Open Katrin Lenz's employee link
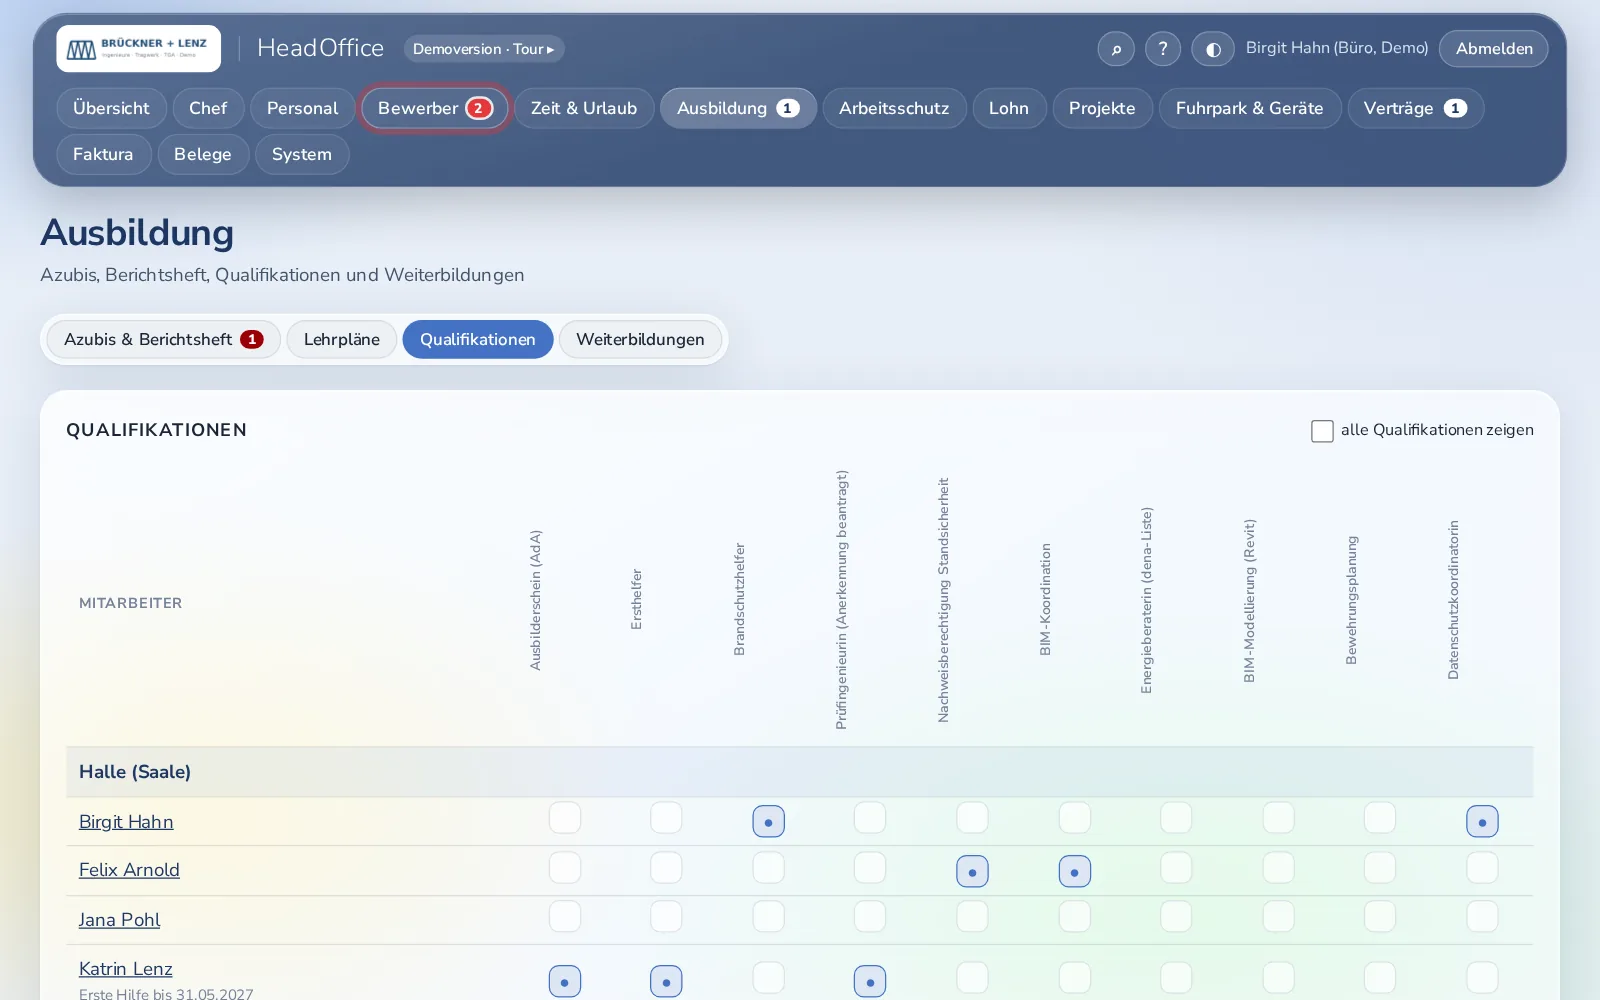This screenshot has height=1000, width=1600. click(x=125, y=969)
